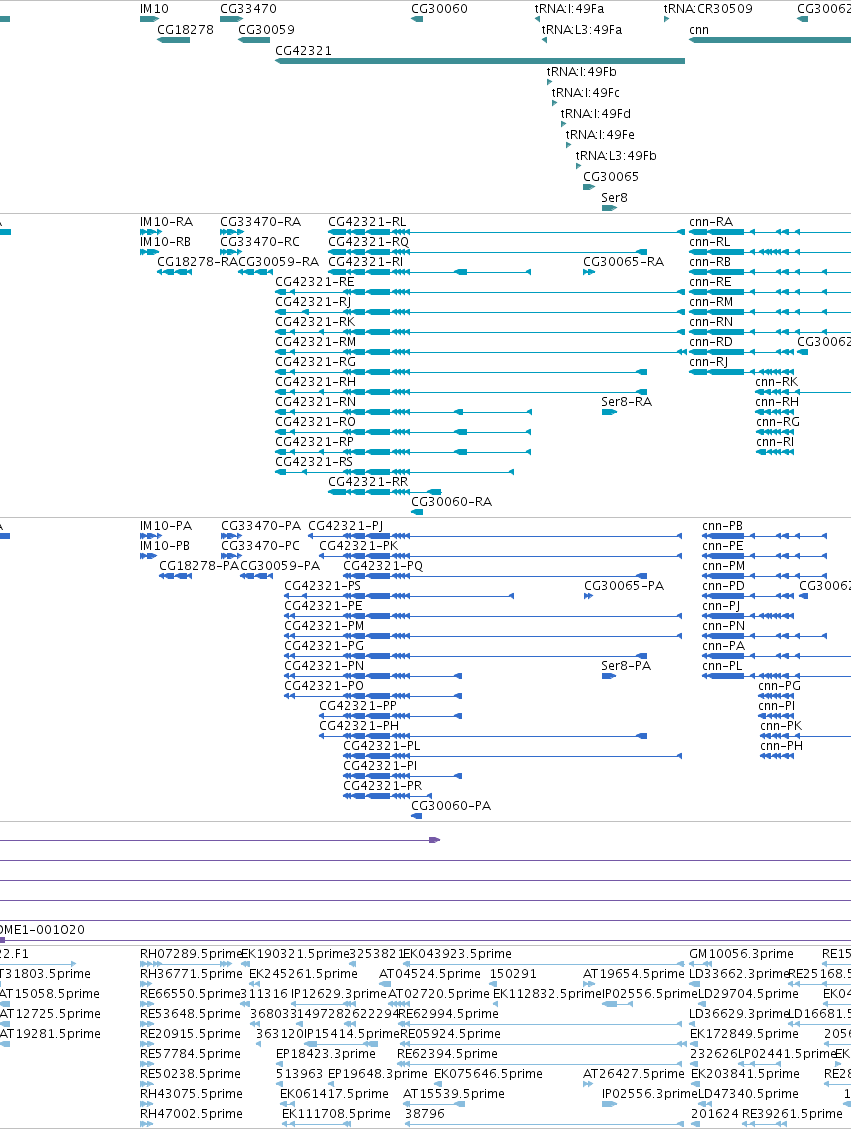The height and width of the screenshot is (1129, 851).
Task: Open the CG42321-RK transcript label
Action: (315, 322)
